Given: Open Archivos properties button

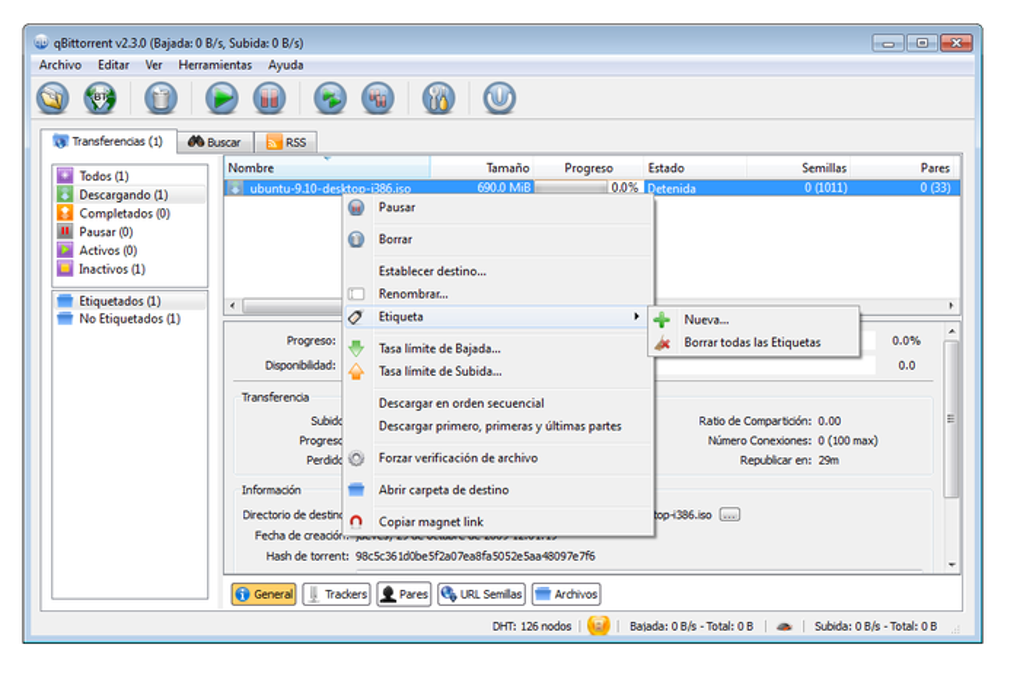Looking at the screenshot, I should 566,594.
